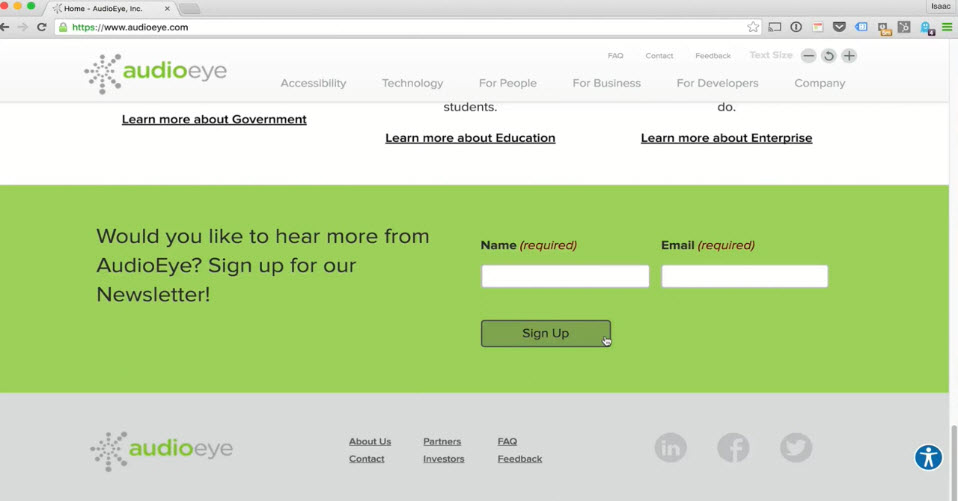958x501 pixels.
Task: Open Chrome's hamburger menu
Action: [946, 27]
